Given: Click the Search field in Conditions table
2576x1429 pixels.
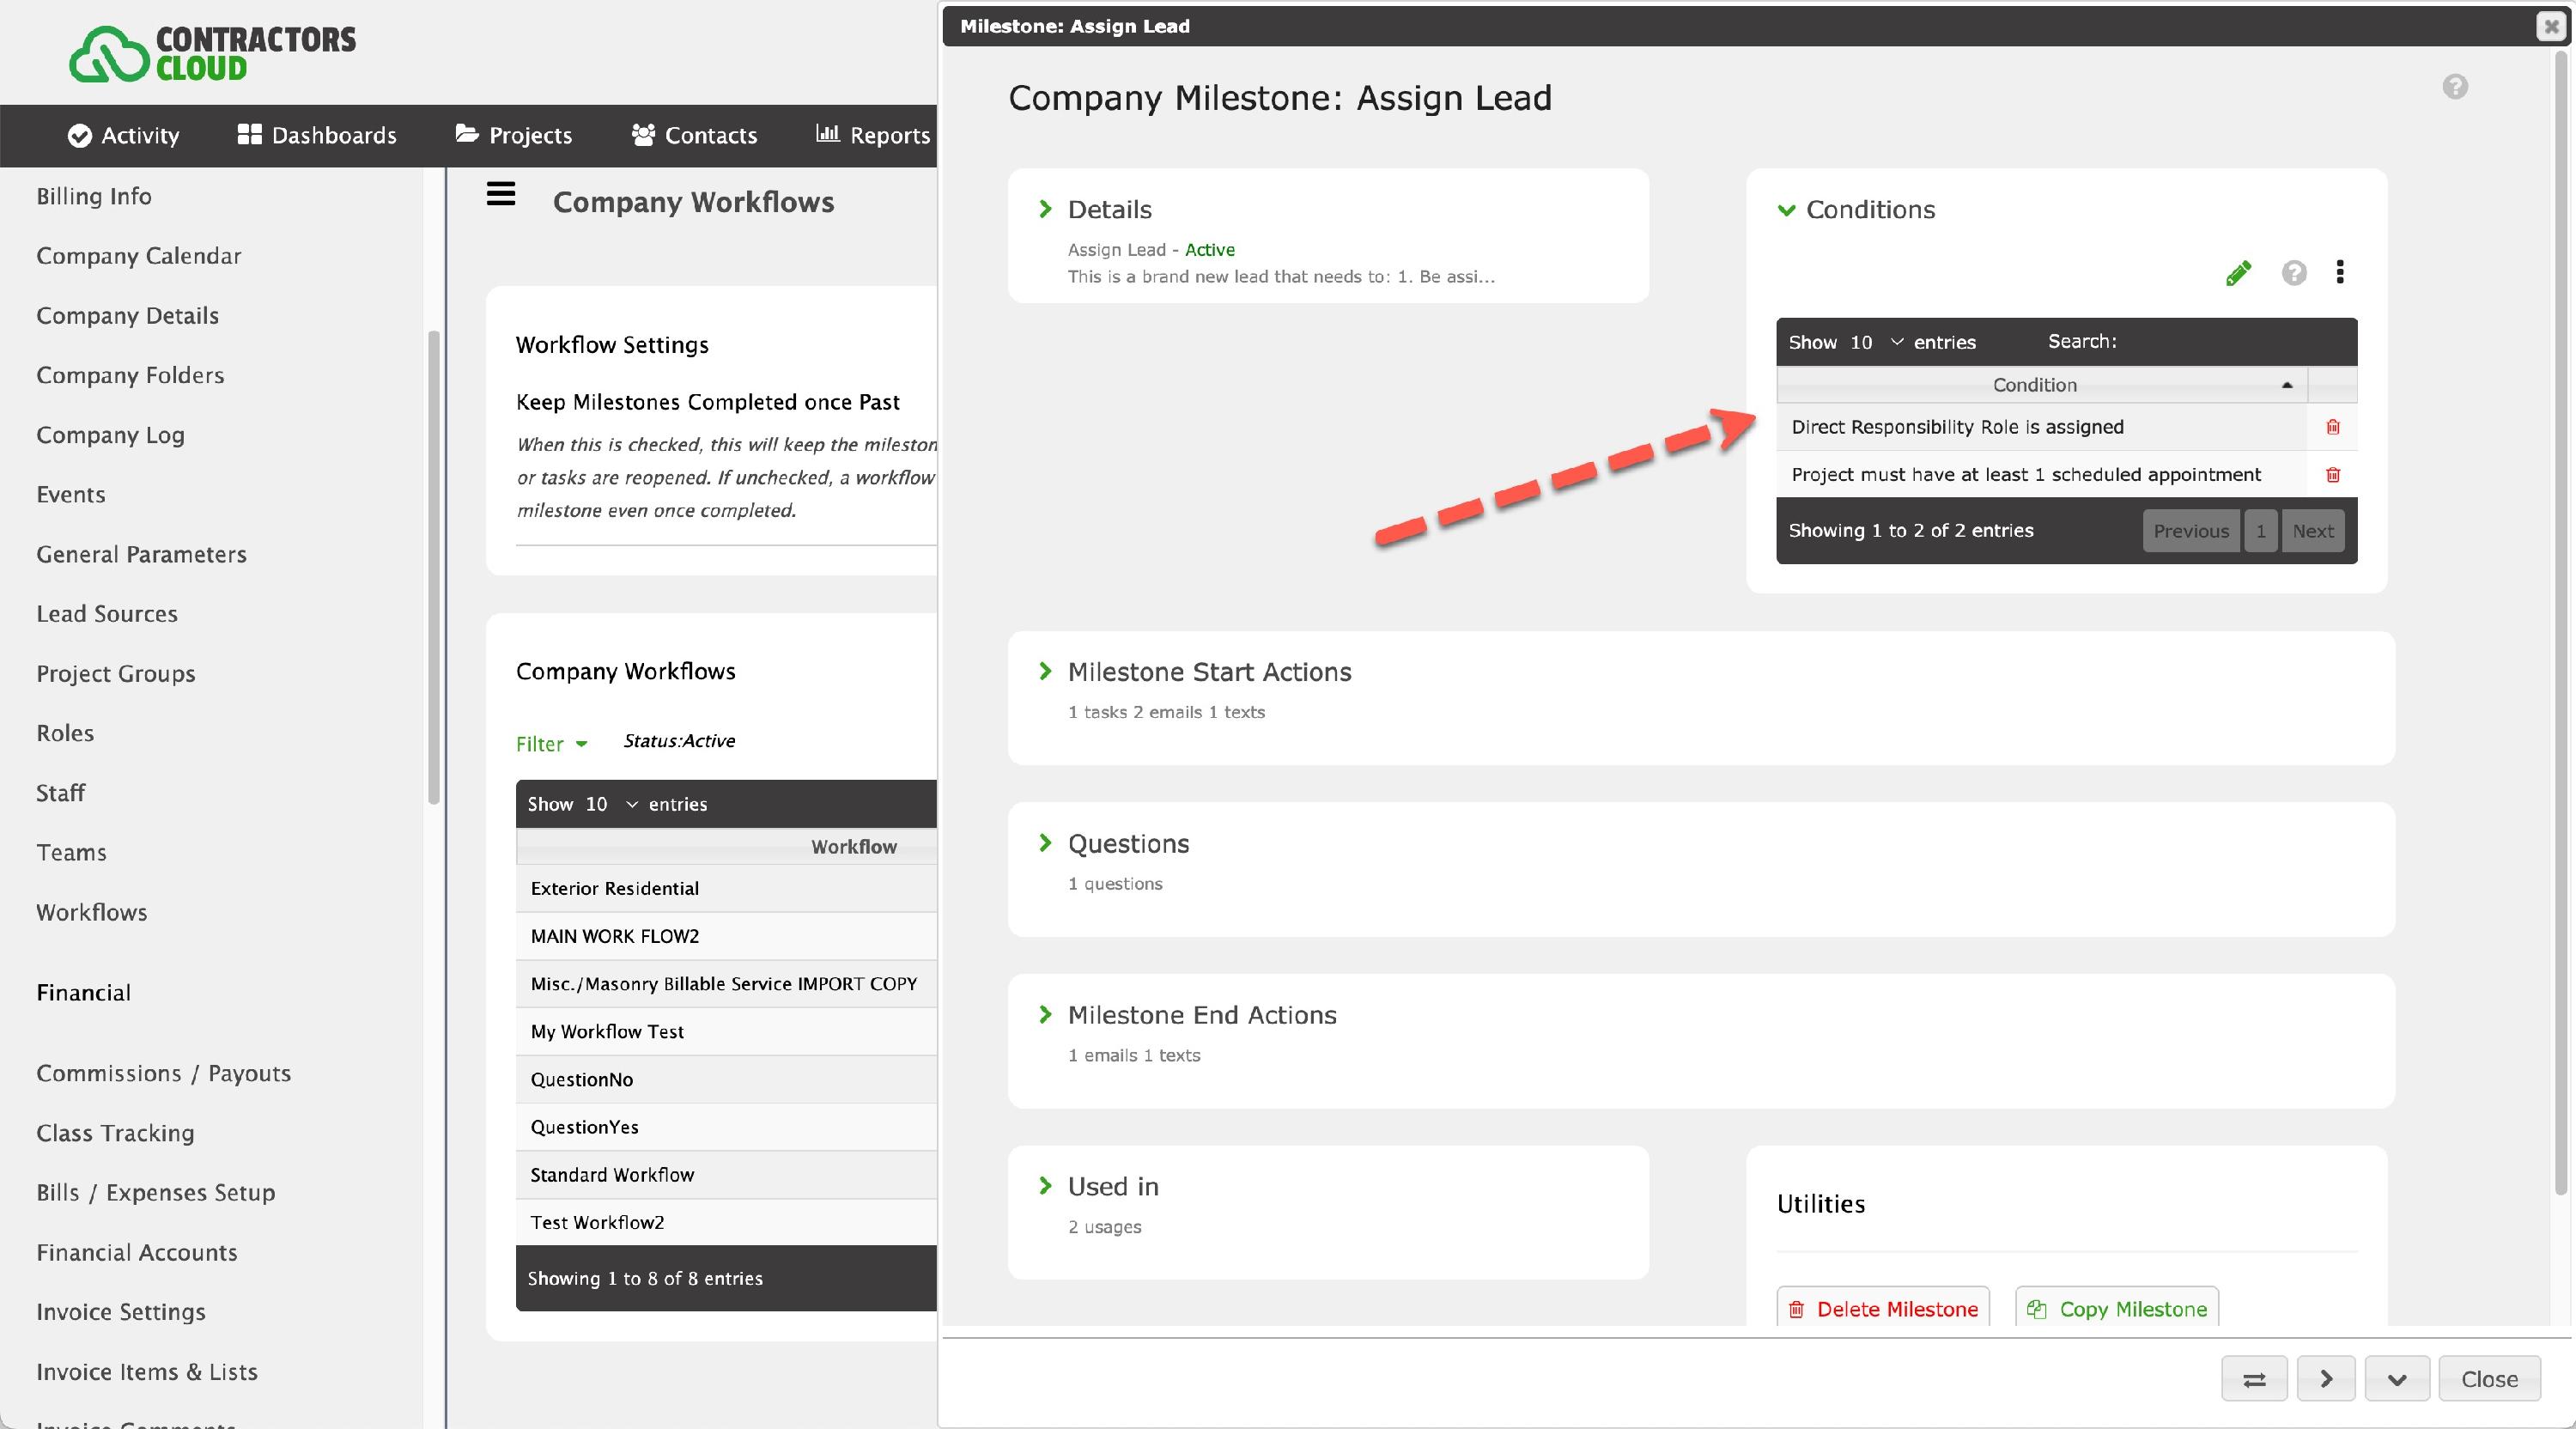Looking at the screenshot, I should coord(2235,342).
